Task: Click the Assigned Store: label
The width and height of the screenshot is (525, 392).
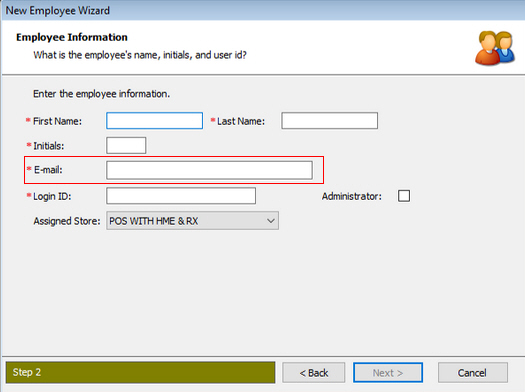Action: (x=67, y=221)
